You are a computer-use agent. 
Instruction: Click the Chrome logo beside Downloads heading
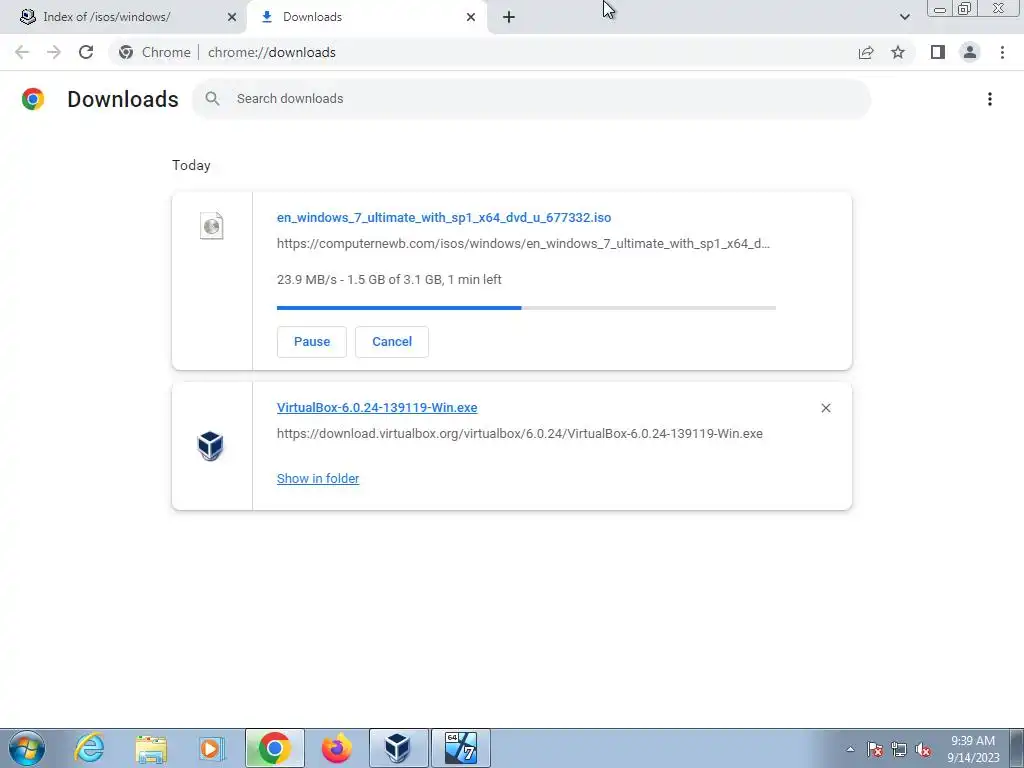click(x=33, y=99)
